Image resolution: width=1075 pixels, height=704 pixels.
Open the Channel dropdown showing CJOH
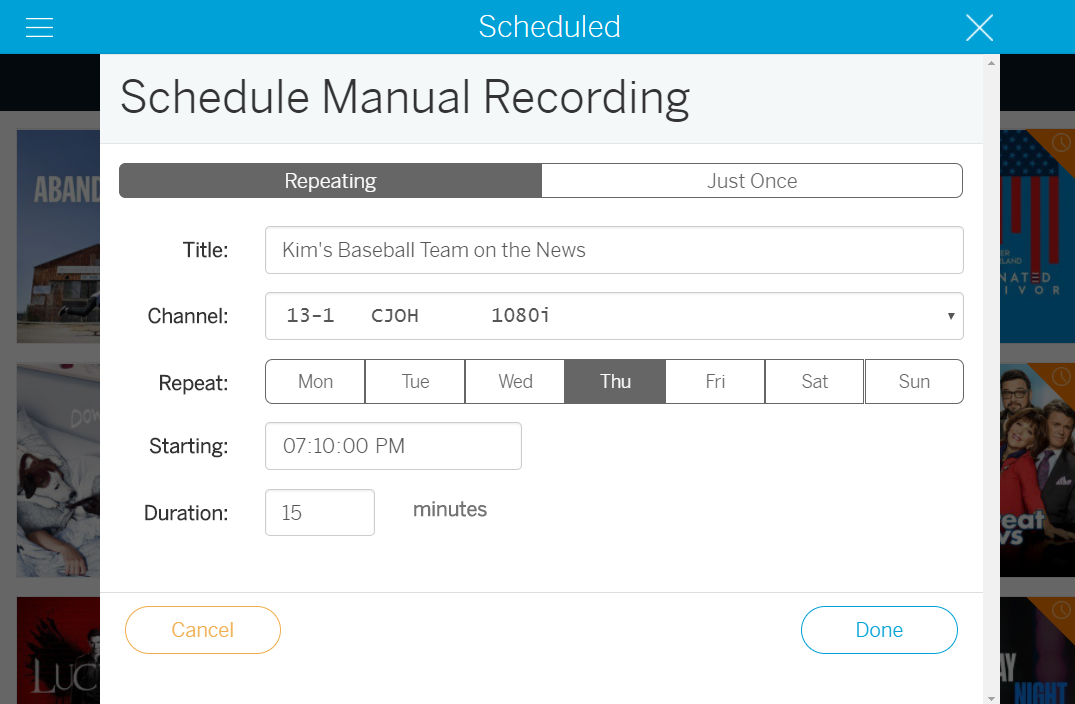click(x=614, y=316)
